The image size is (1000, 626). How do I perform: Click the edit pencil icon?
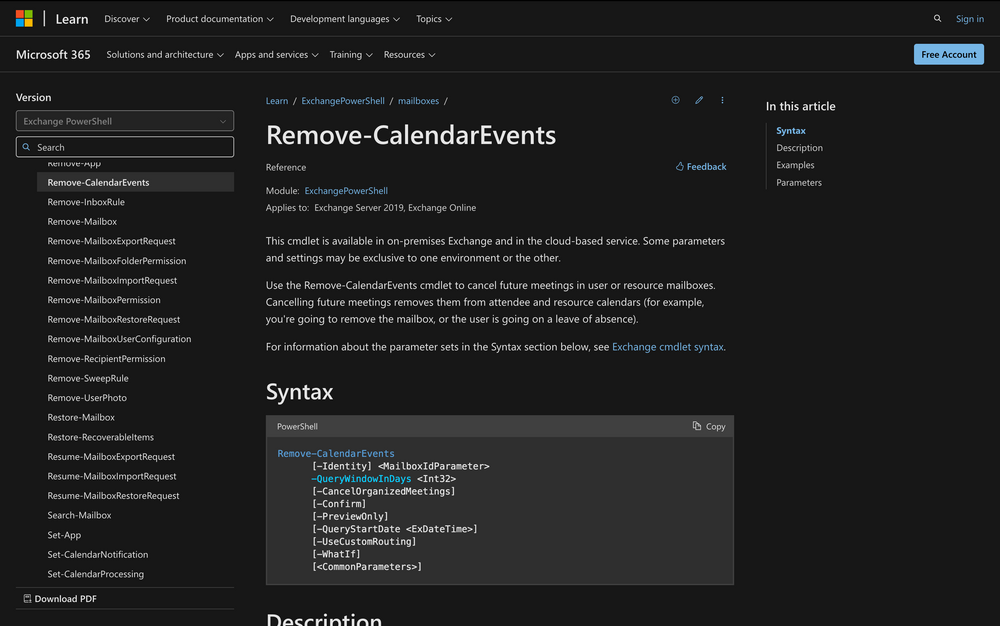699,100
